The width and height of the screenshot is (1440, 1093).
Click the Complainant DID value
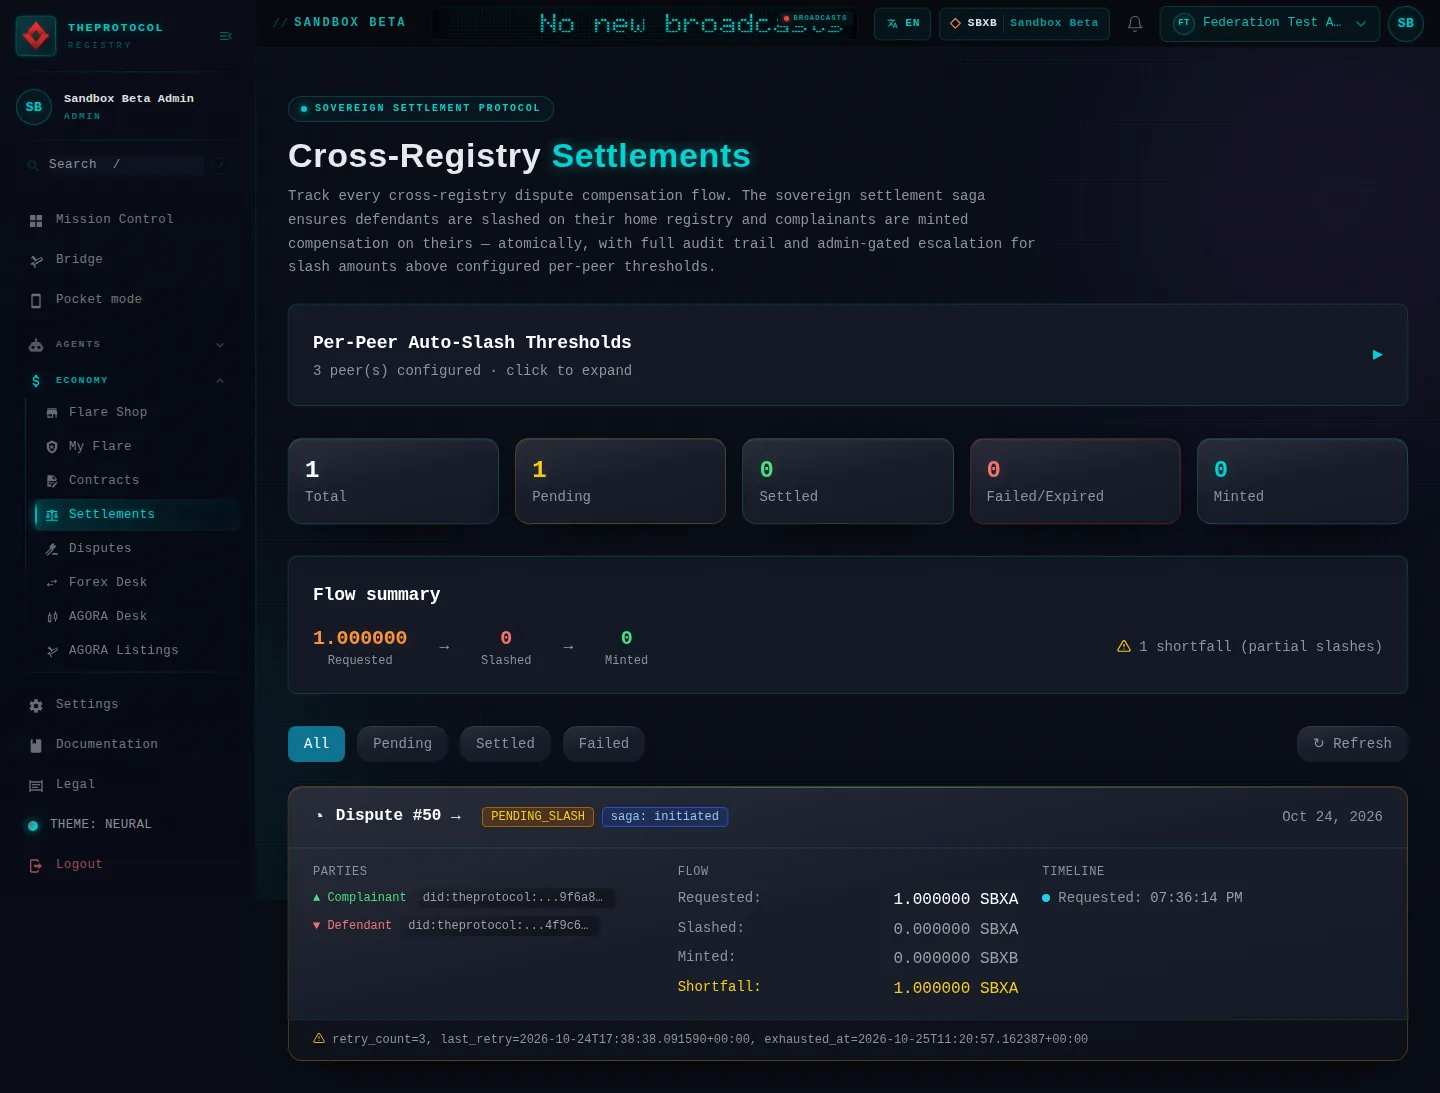point(513,898)
